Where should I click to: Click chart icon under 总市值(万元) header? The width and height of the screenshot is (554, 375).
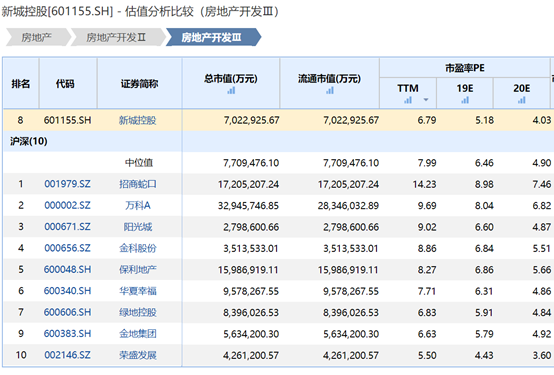(231, 91)
